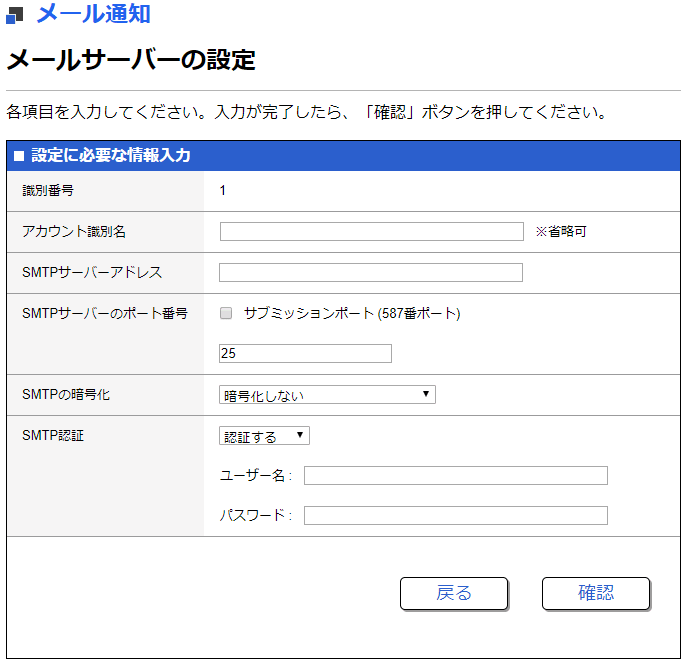Click the メール通知 header icon
Viewport: 688px width, 665px height.
[x=15, y=14]
